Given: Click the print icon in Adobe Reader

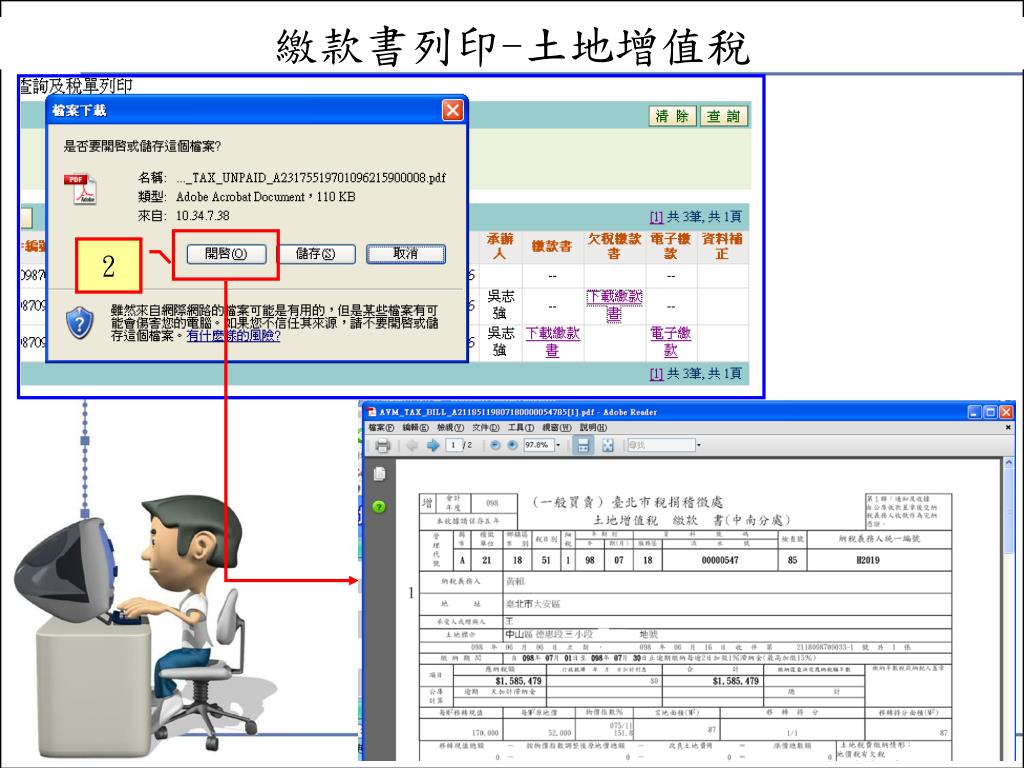Looking at the screenshot, I should pyautogui.click(x=383, y=445).
